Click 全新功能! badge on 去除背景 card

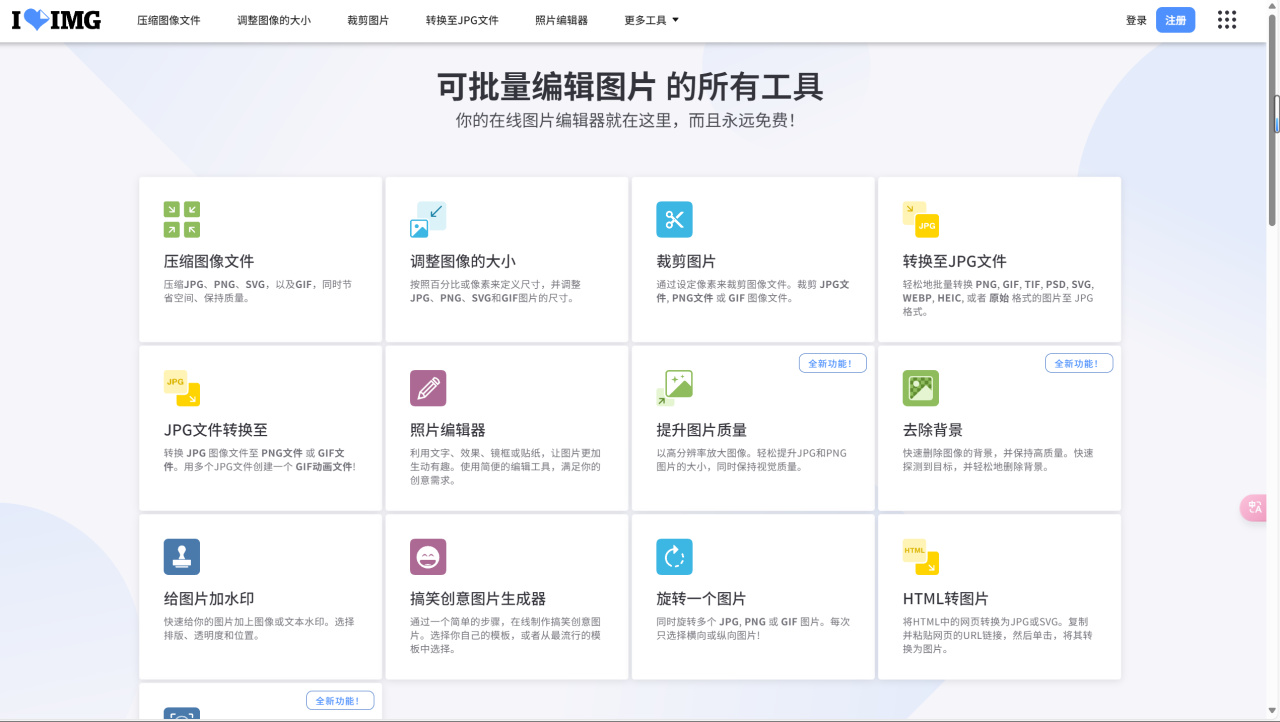tap(1079, 364)
